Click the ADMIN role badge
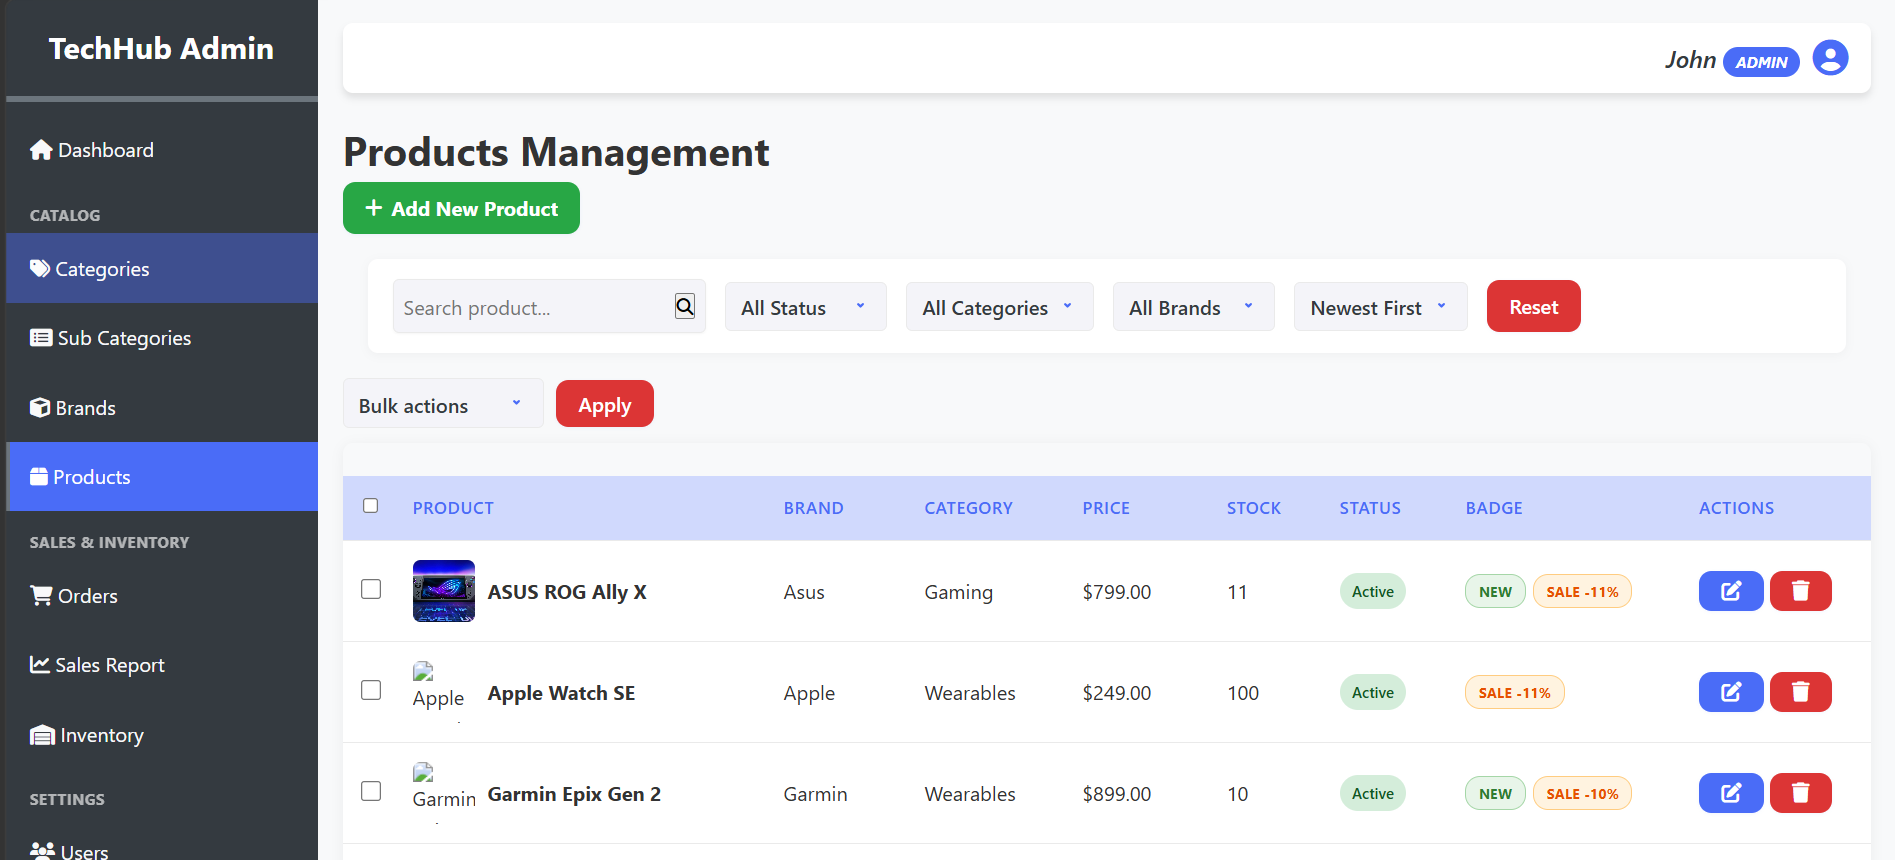 pyautogui.click(x=1762, y=62)
